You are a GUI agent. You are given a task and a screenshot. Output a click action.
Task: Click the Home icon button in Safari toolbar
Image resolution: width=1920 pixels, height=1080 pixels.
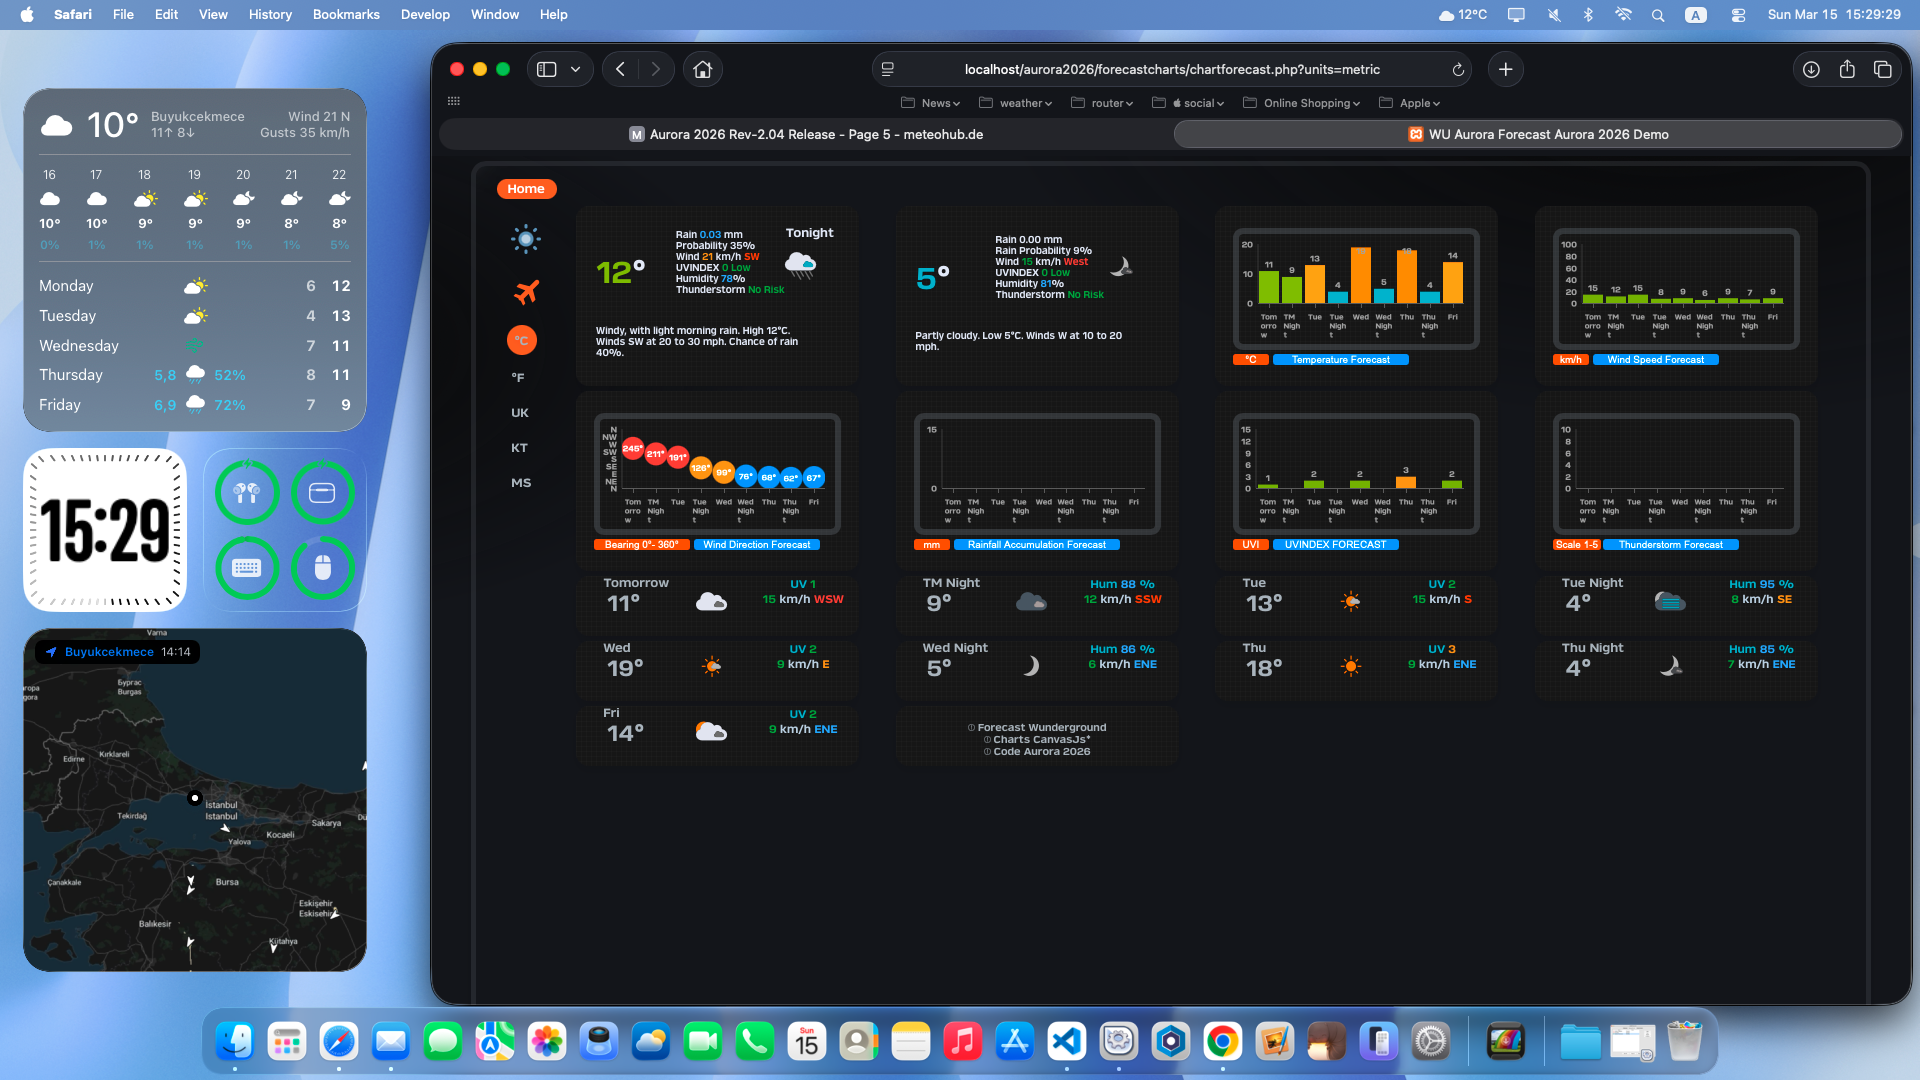[x=703, y=69]
